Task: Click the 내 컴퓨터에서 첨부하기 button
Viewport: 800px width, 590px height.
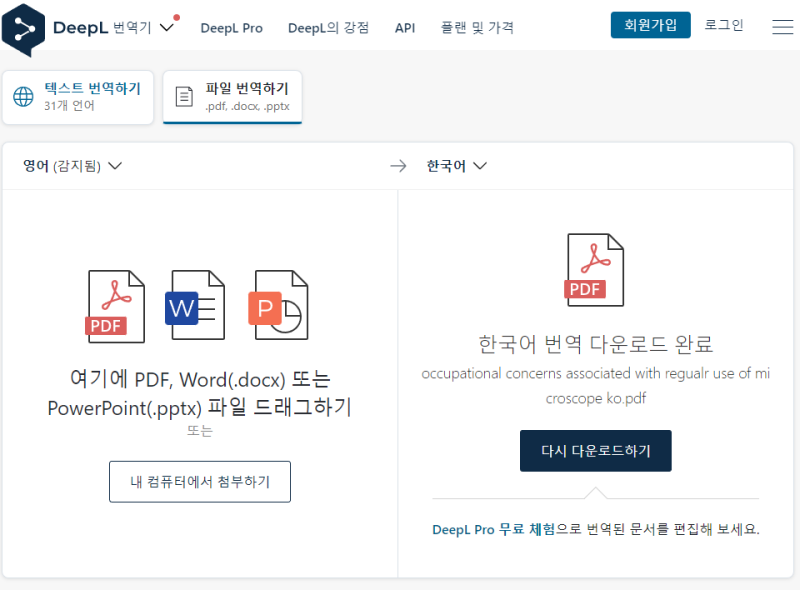Action: pyautogui.click(x=199, y=481)
